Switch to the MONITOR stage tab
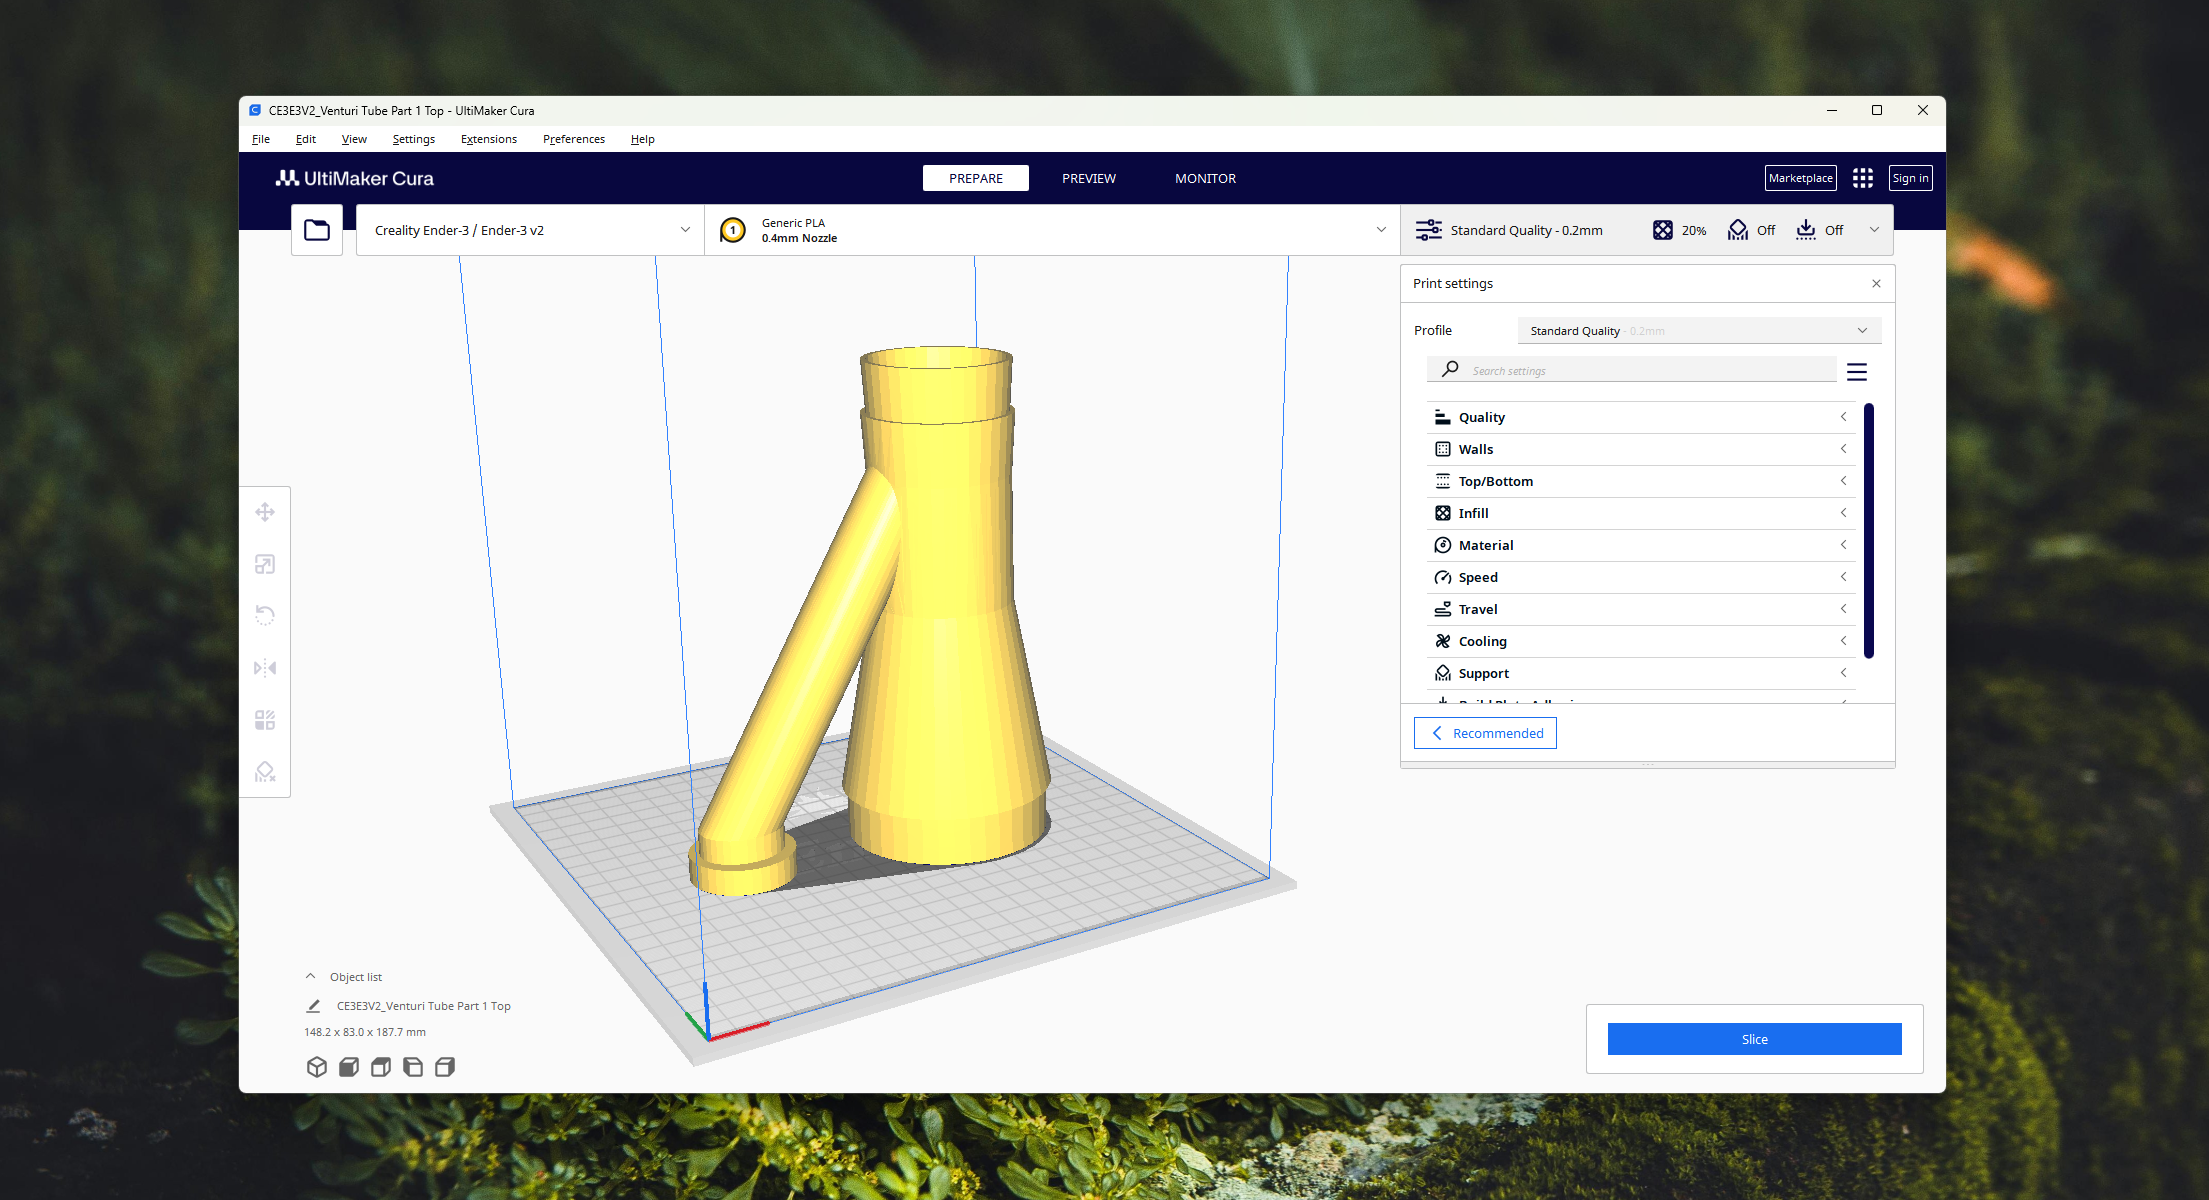 [x=1205, y=178]
